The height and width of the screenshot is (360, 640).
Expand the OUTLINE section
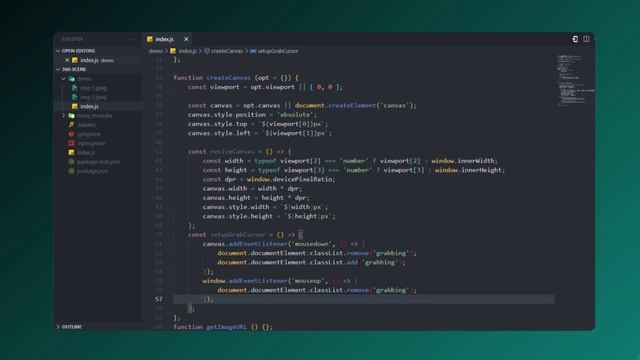pyautogui.click(x=58, y=327)
